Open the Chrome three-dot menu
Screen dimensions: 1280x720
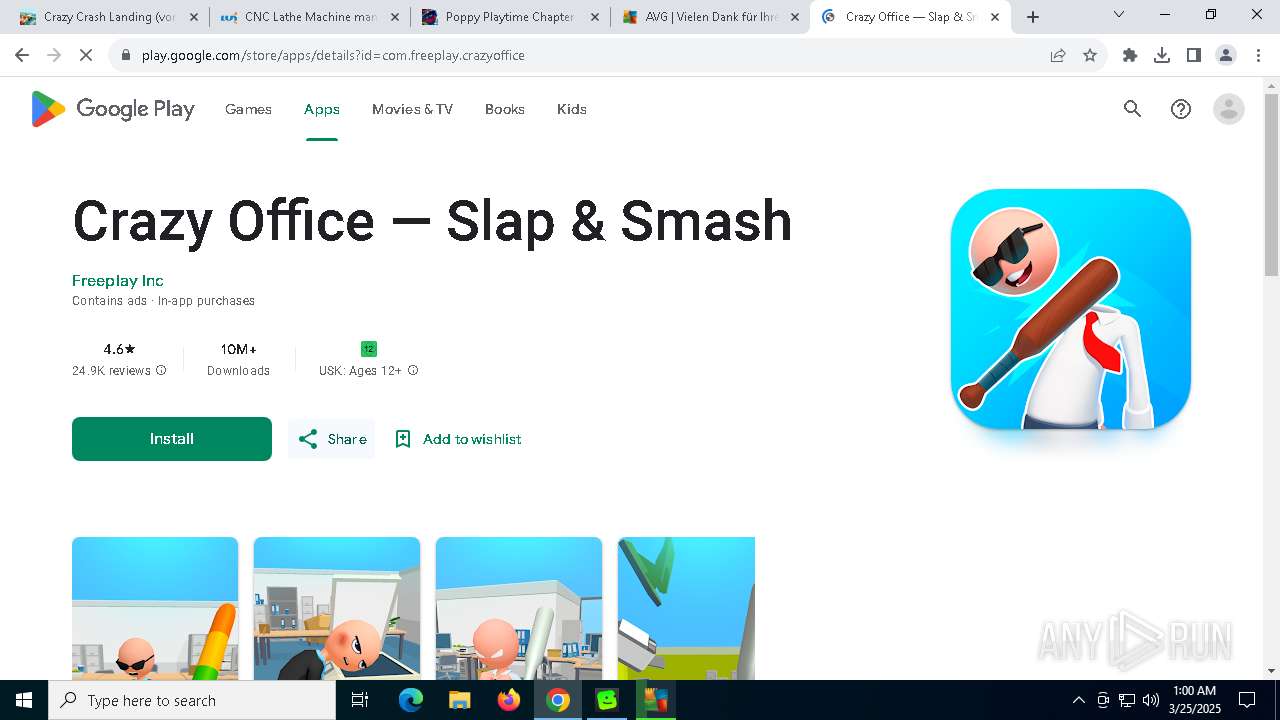1258,55
